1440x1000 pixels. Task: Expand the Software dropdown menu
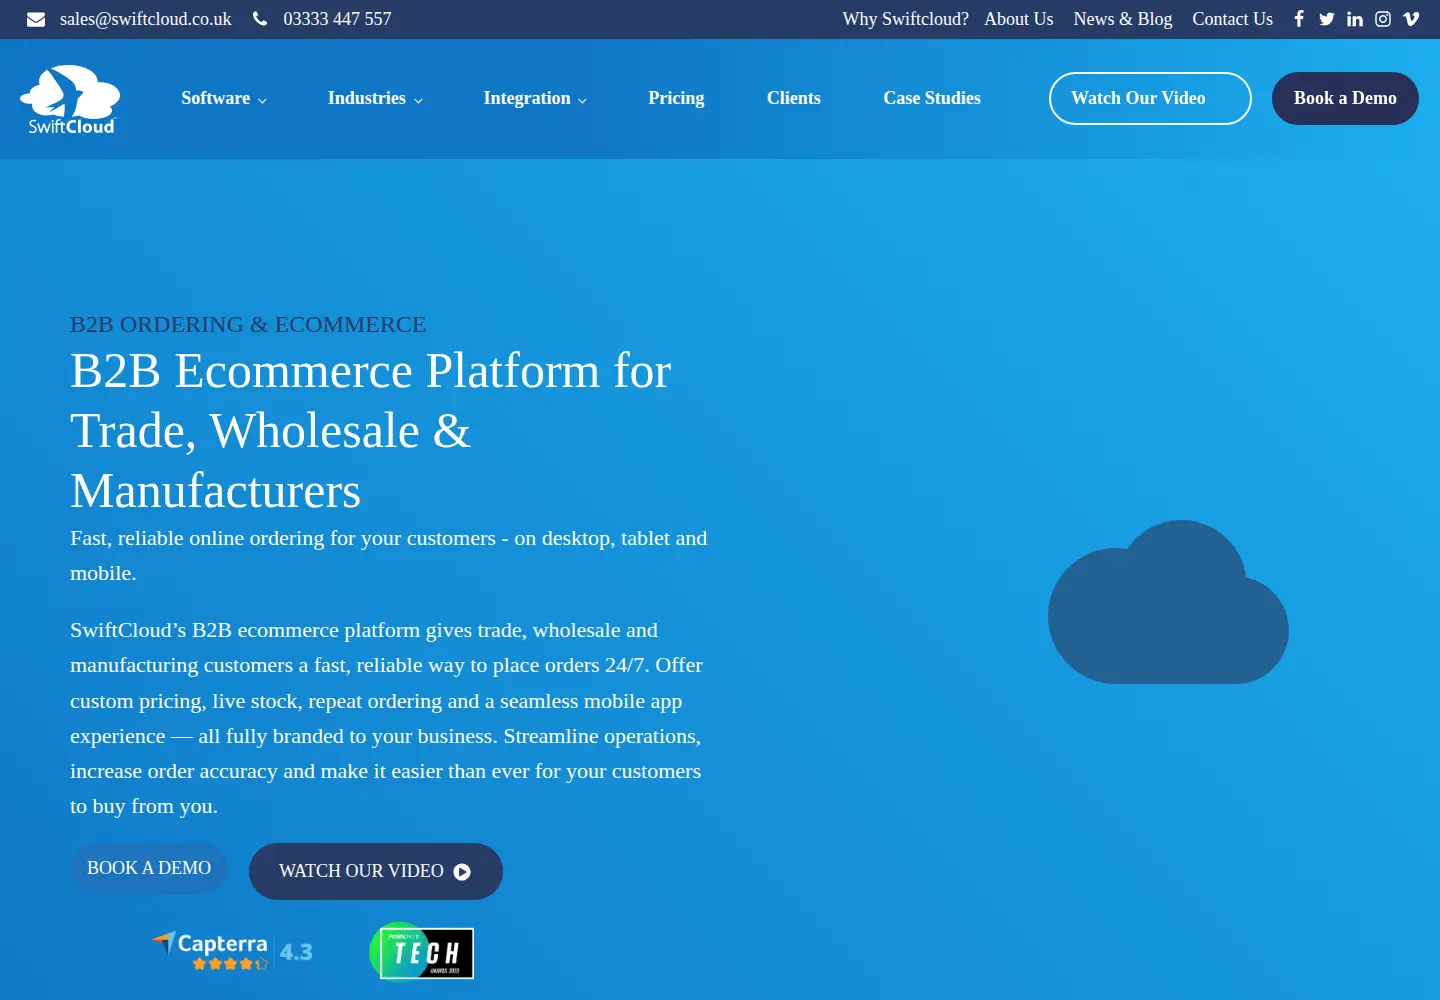coord(224,98)
